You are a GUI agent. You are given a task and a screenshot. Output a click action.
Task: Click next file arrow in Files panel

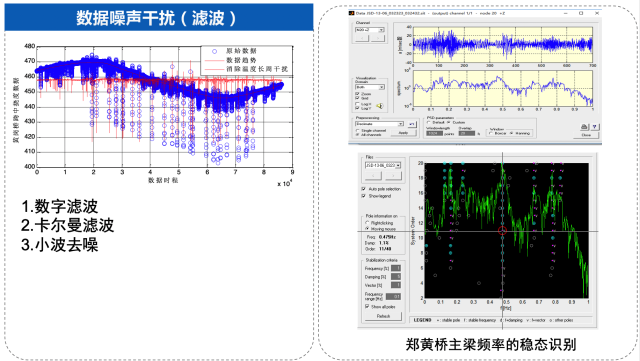[x=393, y=176]
